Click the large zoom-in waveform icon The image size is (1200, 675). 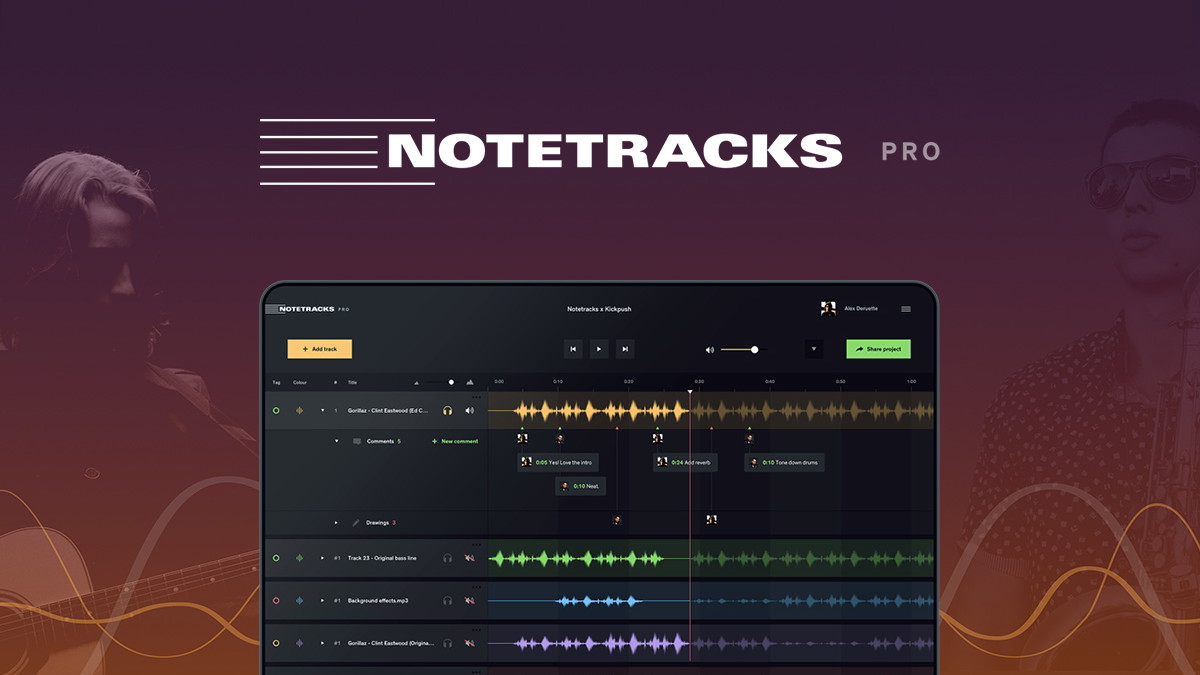[470, 382]
